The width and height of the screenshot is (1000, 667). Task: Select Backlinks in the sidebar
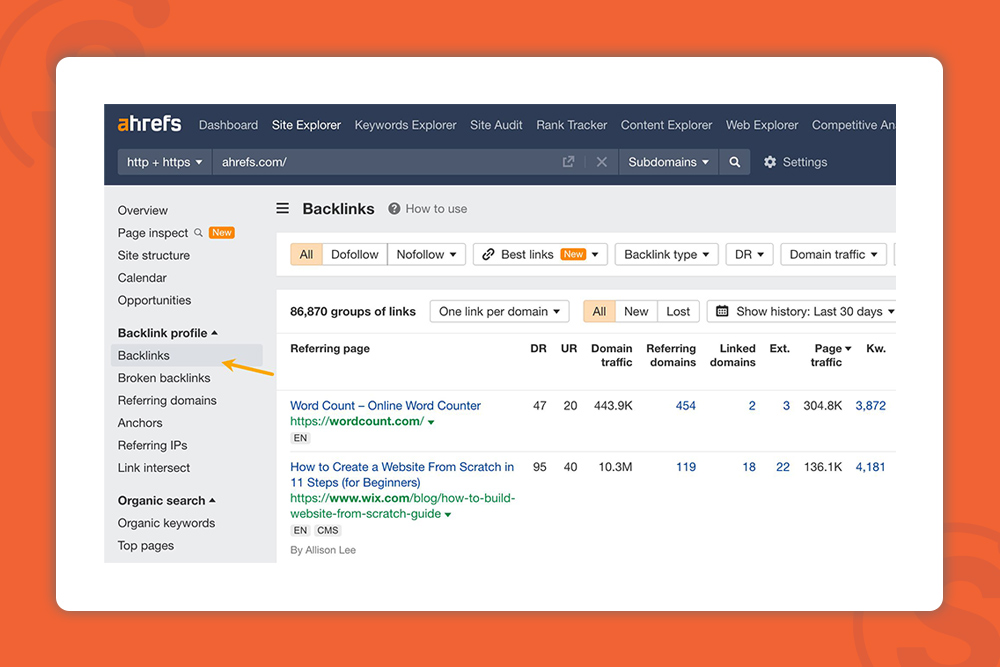(186, 355)
